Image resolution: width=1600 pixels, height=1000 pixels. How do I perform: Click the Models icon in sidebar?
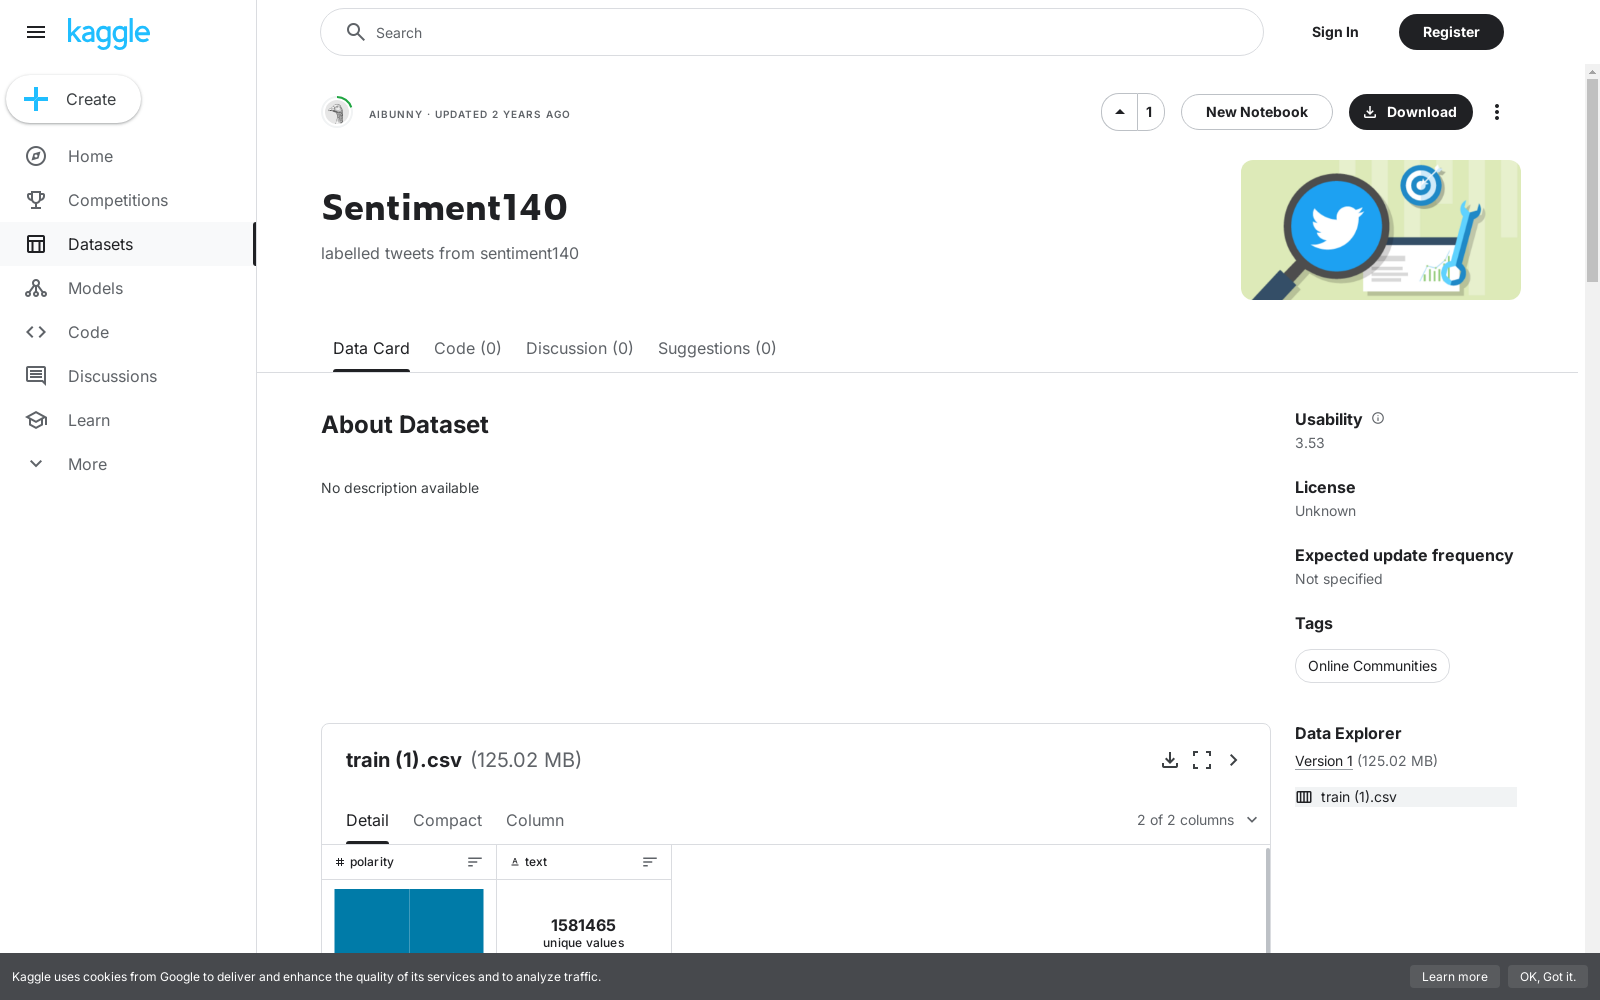(x=36, y=288)
